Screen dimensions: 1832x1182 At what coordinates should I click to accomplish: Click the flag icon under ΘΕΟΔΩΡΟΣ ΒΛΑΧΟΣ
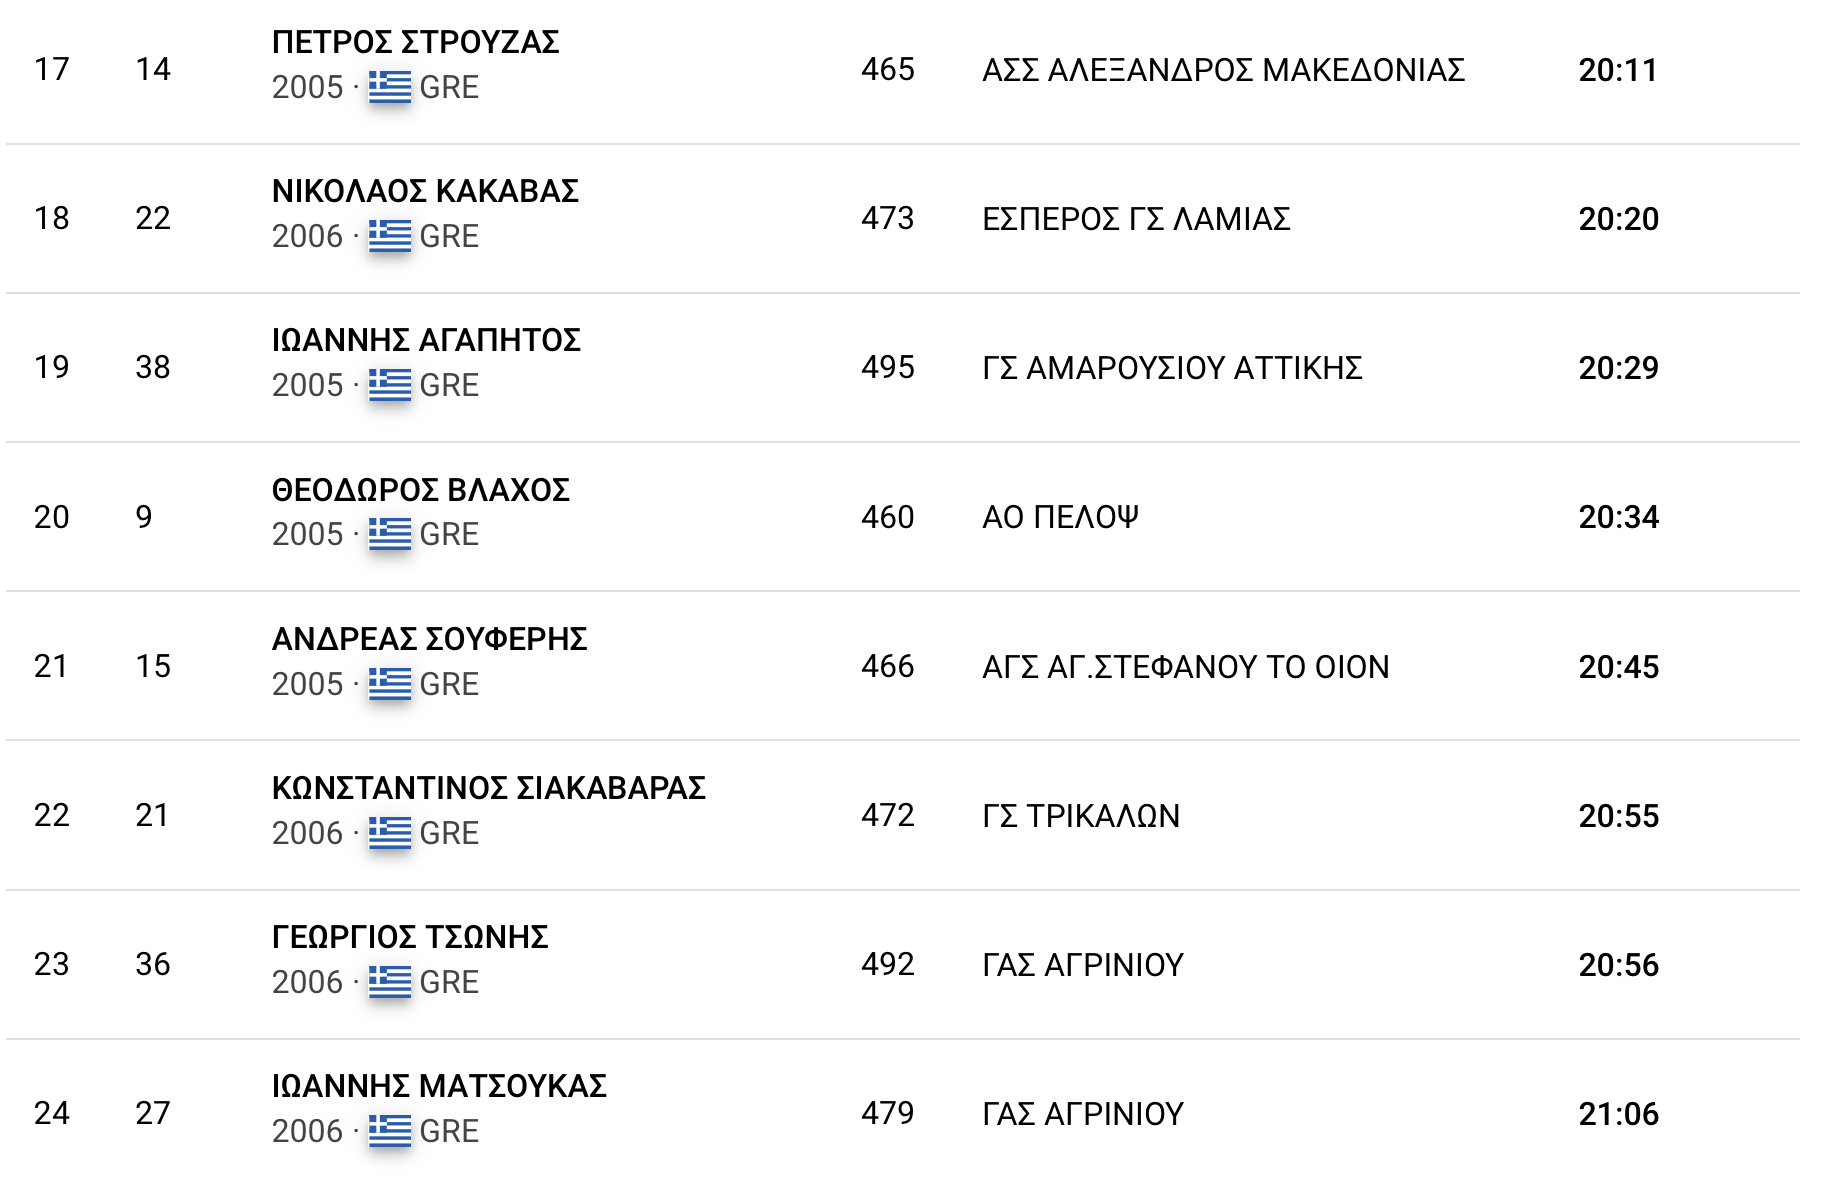389,534
